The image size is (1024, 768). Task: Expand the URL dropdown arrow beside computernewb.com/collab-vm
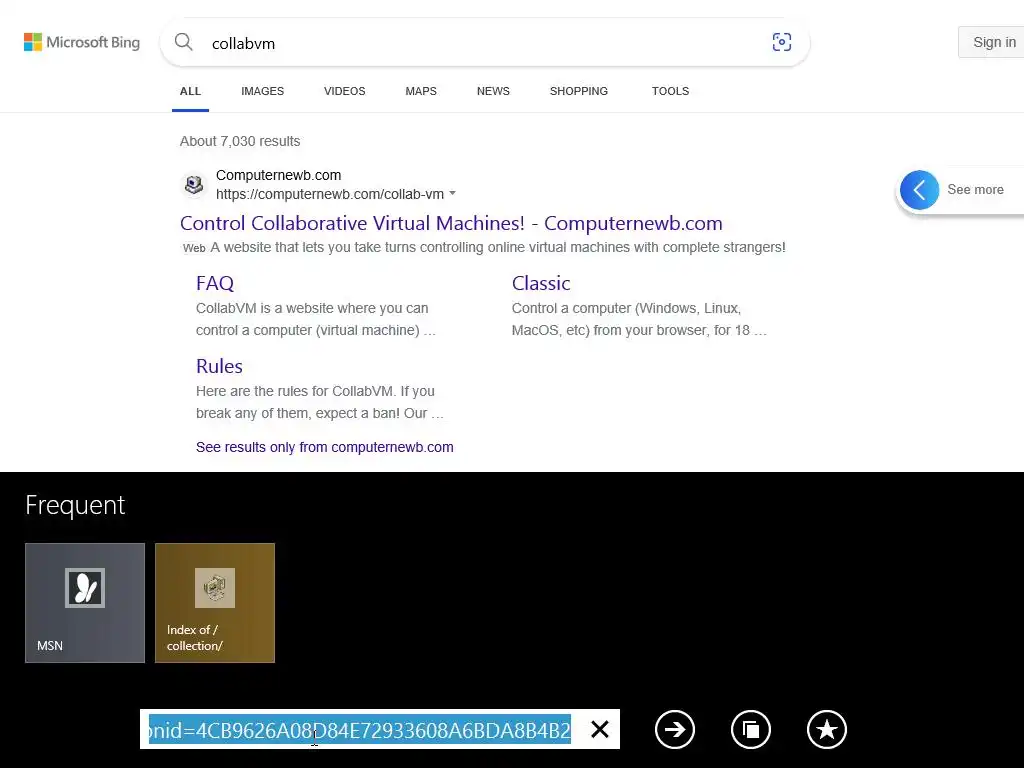[453, 194]
